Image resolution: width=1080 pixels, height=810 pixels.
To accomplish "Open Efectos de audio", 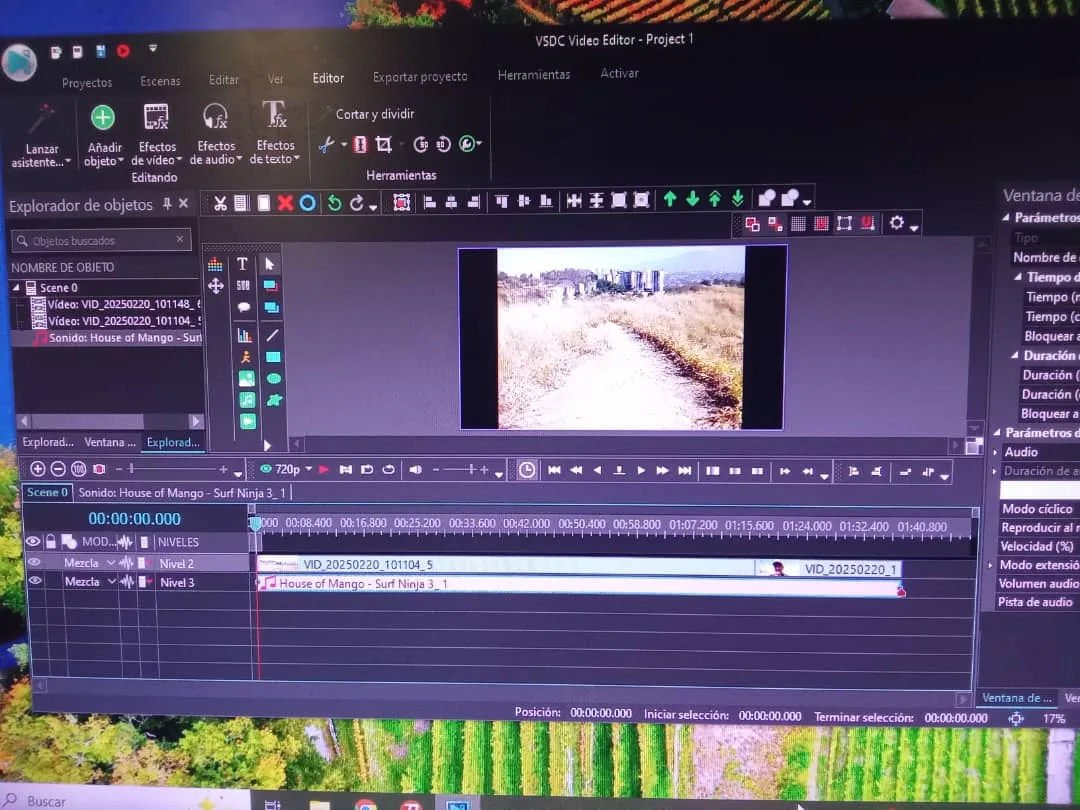I will 216,135.
